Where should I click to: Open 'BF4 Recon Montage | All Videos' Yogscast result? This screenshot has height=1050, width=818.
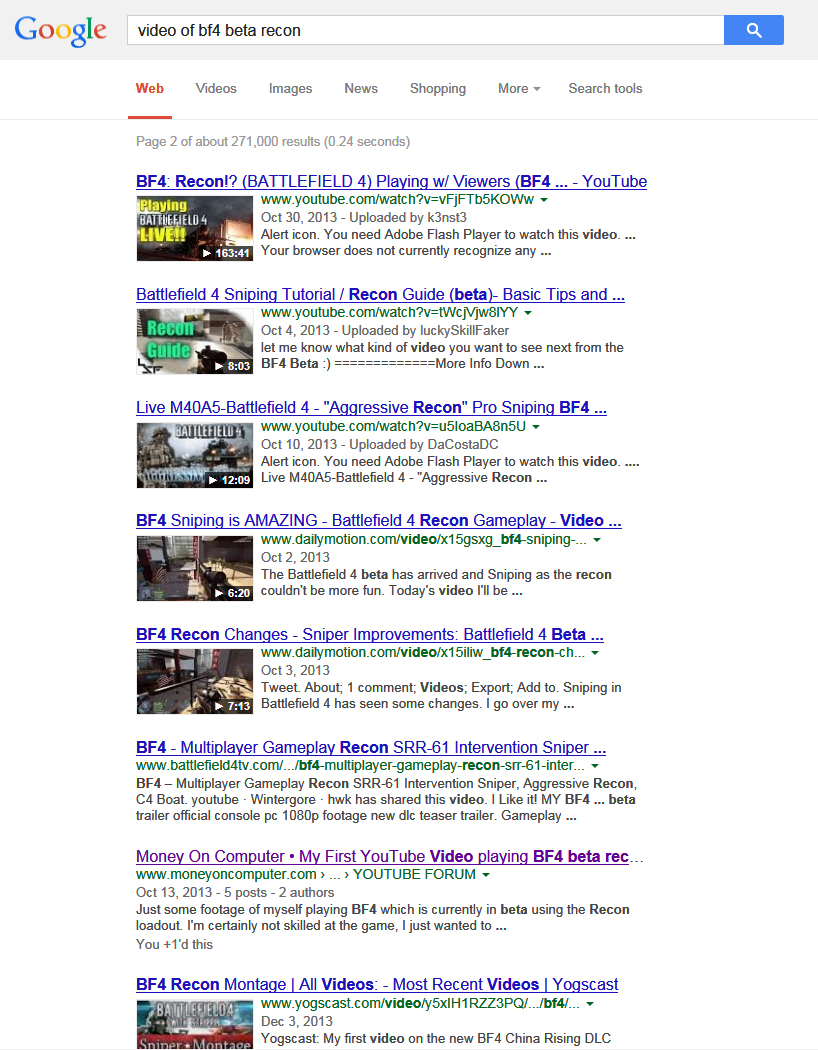tap(377, 984)
